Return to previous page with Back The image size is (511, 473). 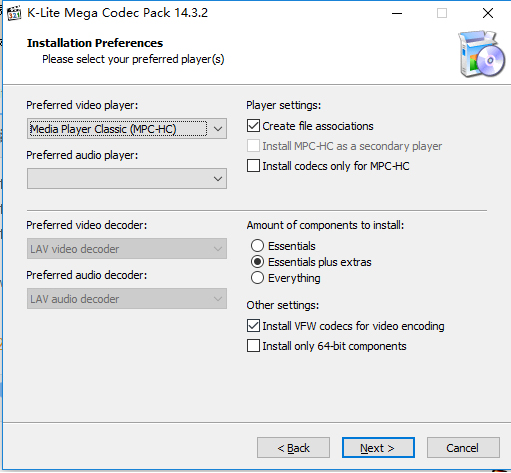tap(293, 448)
